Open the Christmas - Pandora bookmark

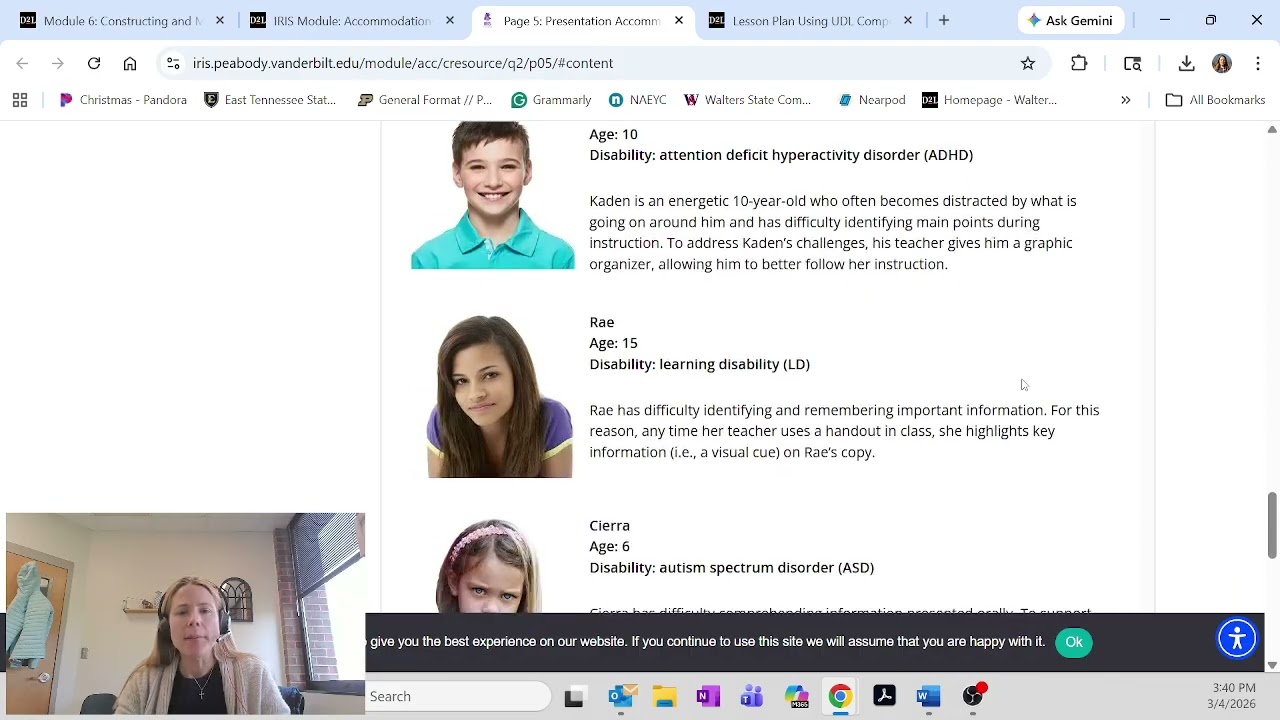(123, 100)
